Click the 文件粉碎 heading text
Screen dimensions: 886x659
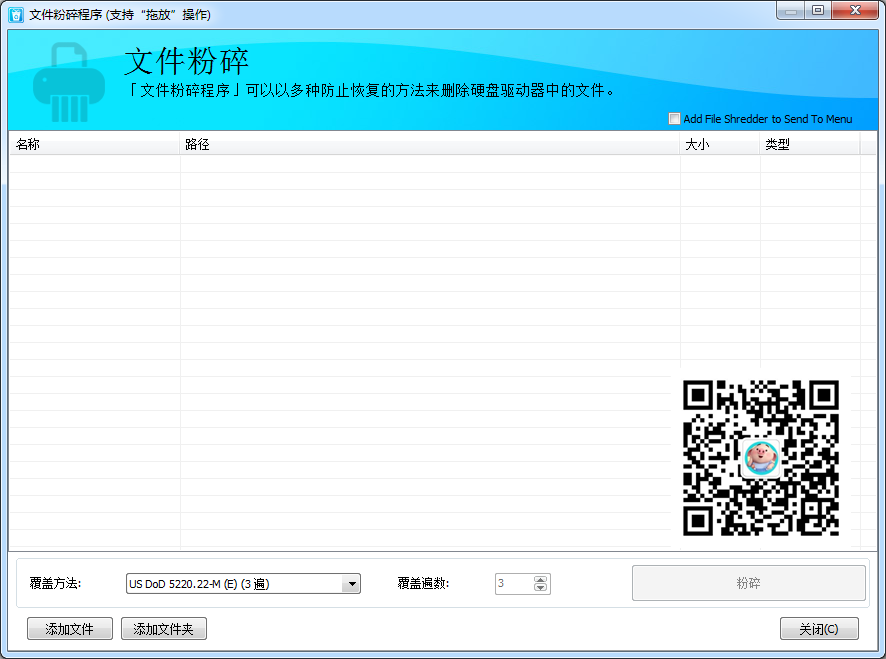(x=186, y=61)
